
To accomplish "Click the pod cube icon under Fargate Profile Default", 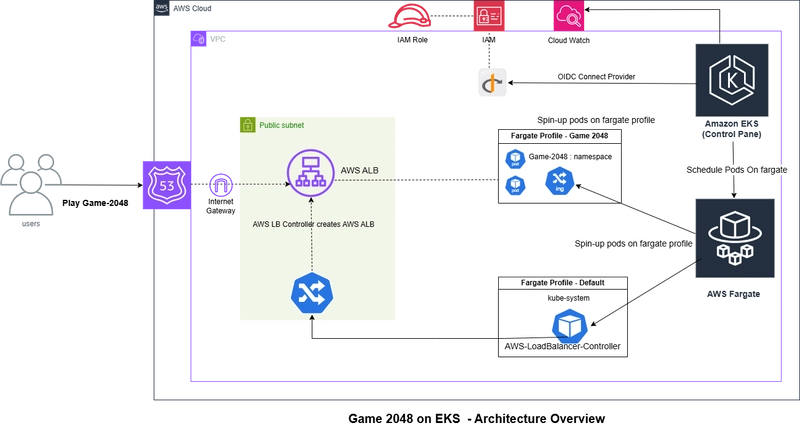I will click(x=568, y=327).
